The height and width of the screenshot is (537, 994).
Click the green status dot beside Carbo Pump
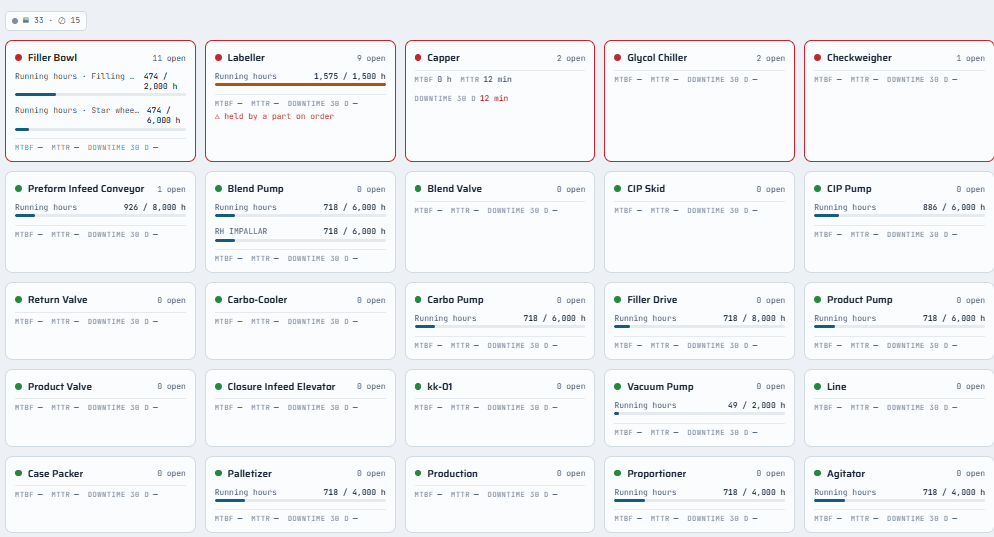pyautogui.click(x=418, y=300)
